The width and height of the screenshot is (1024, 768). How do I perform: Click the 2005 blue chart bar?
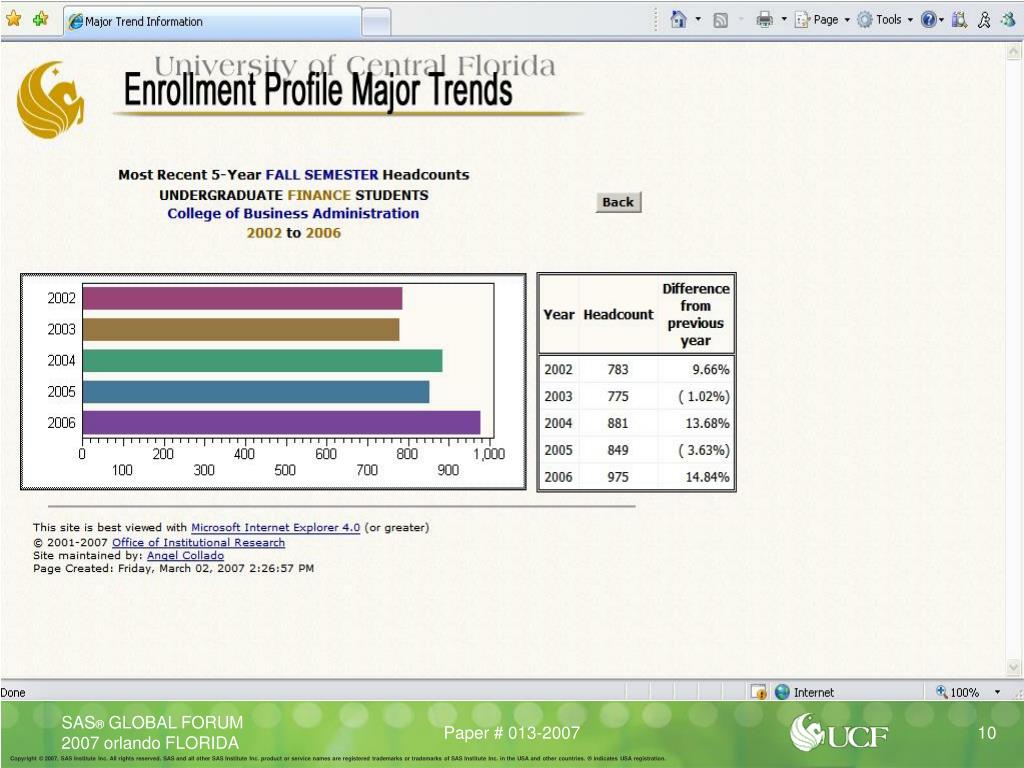tap(256, 392)
